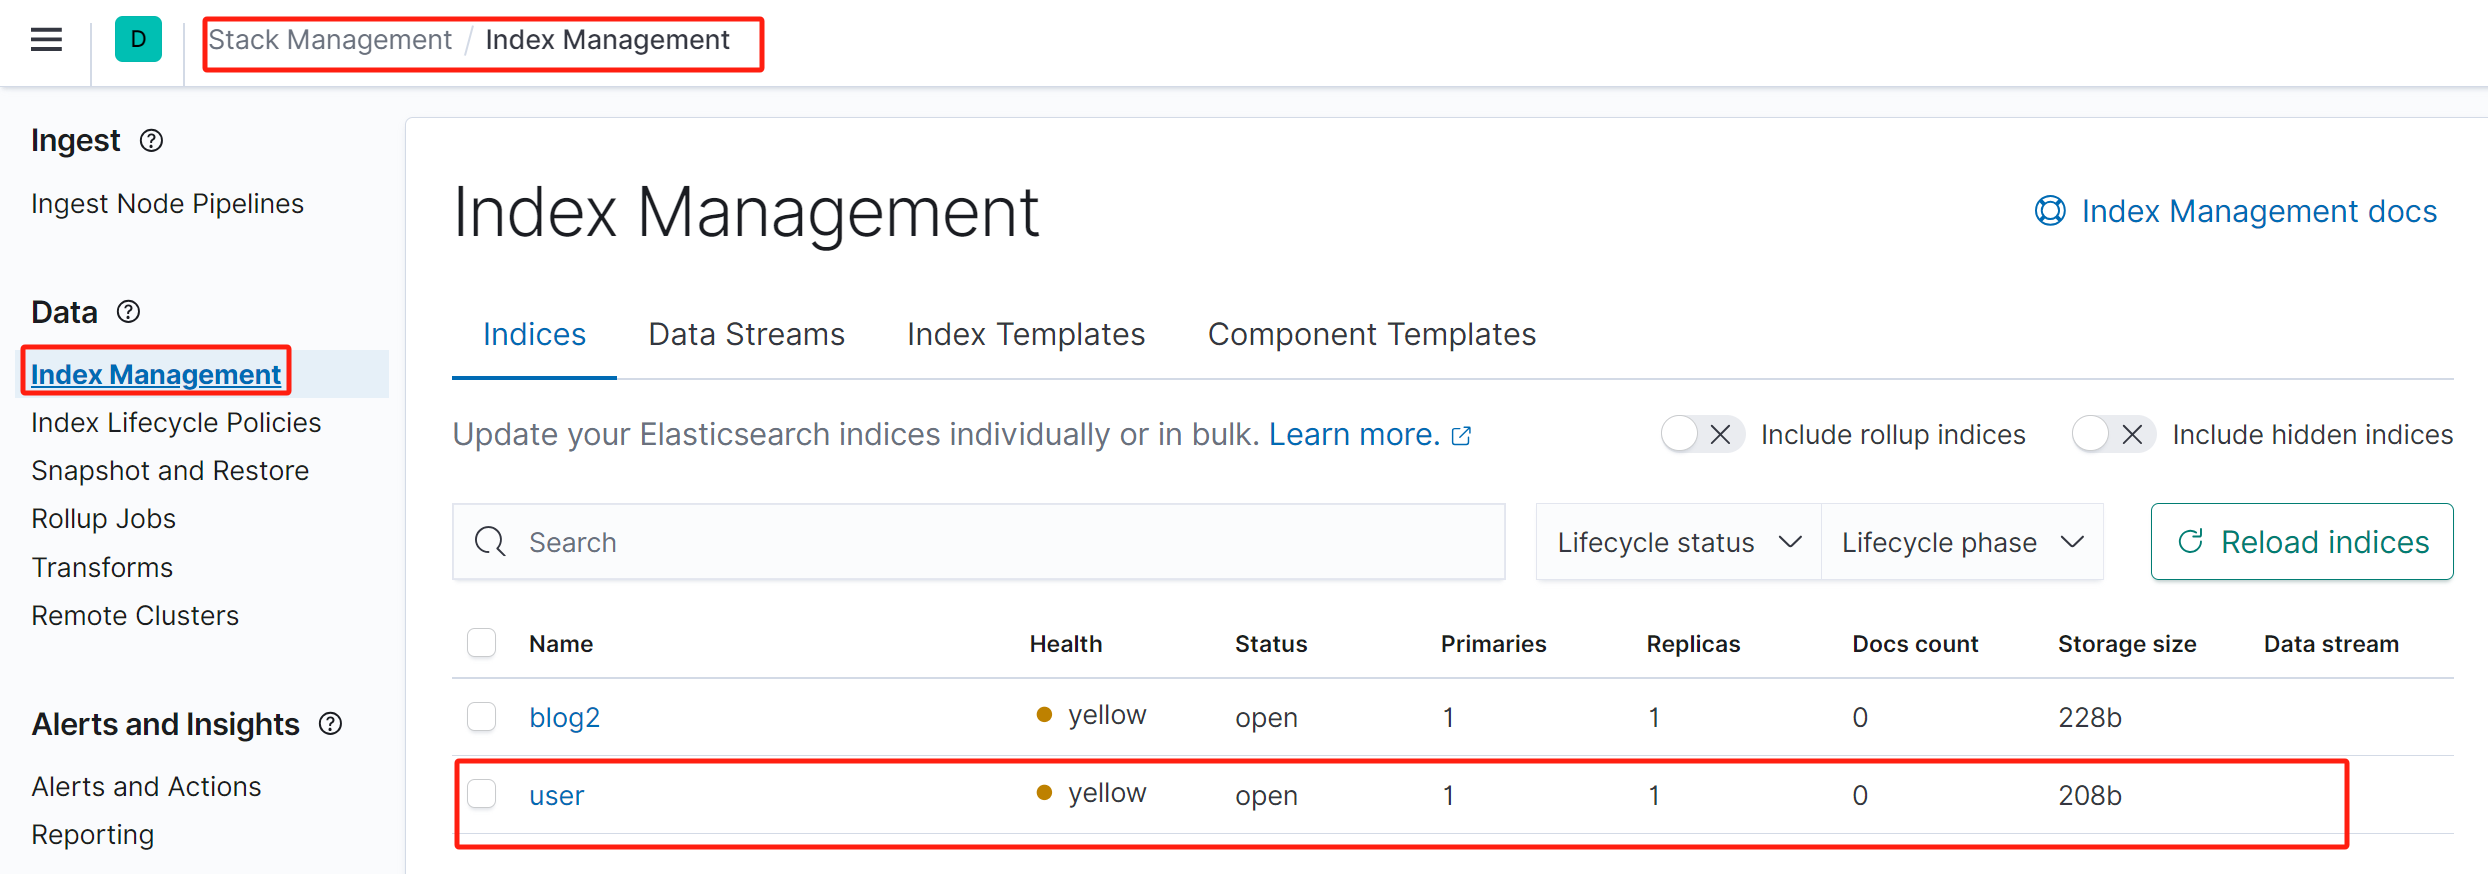Click Index Management breadcrumb

tap(607, 40)
